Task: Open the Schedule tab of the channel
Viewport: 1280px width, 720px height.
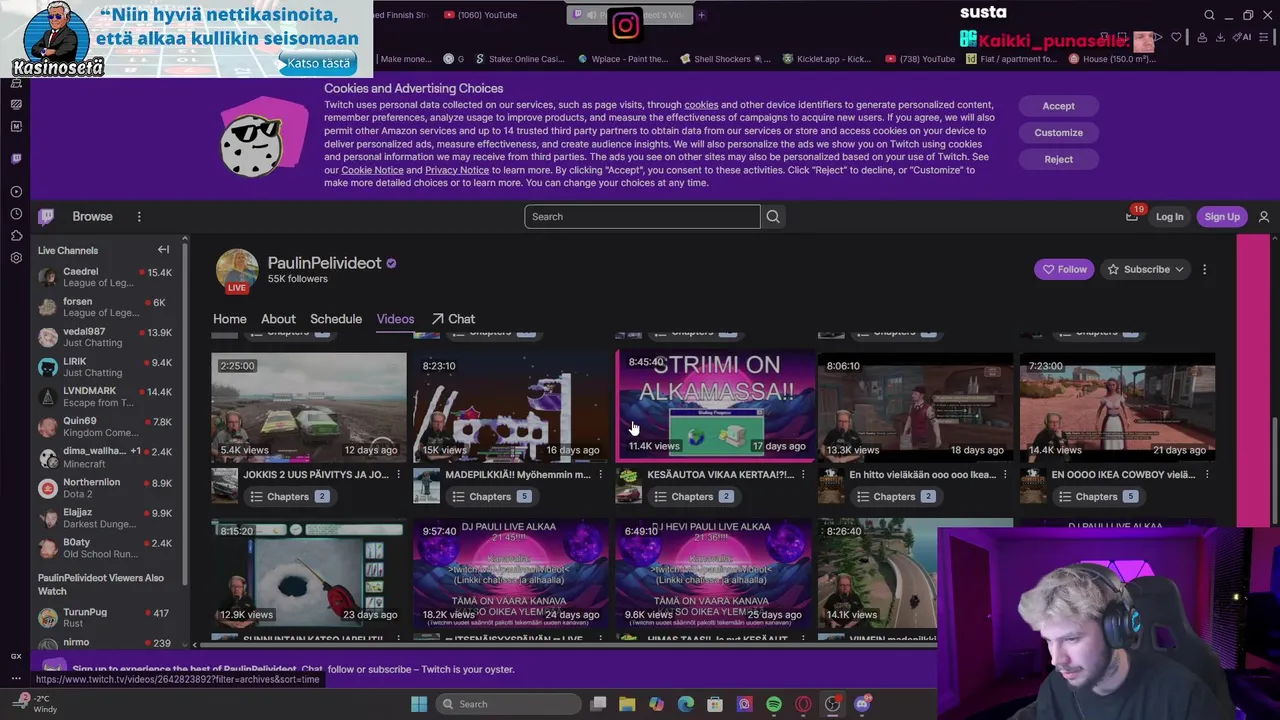Action: [336, 319]
